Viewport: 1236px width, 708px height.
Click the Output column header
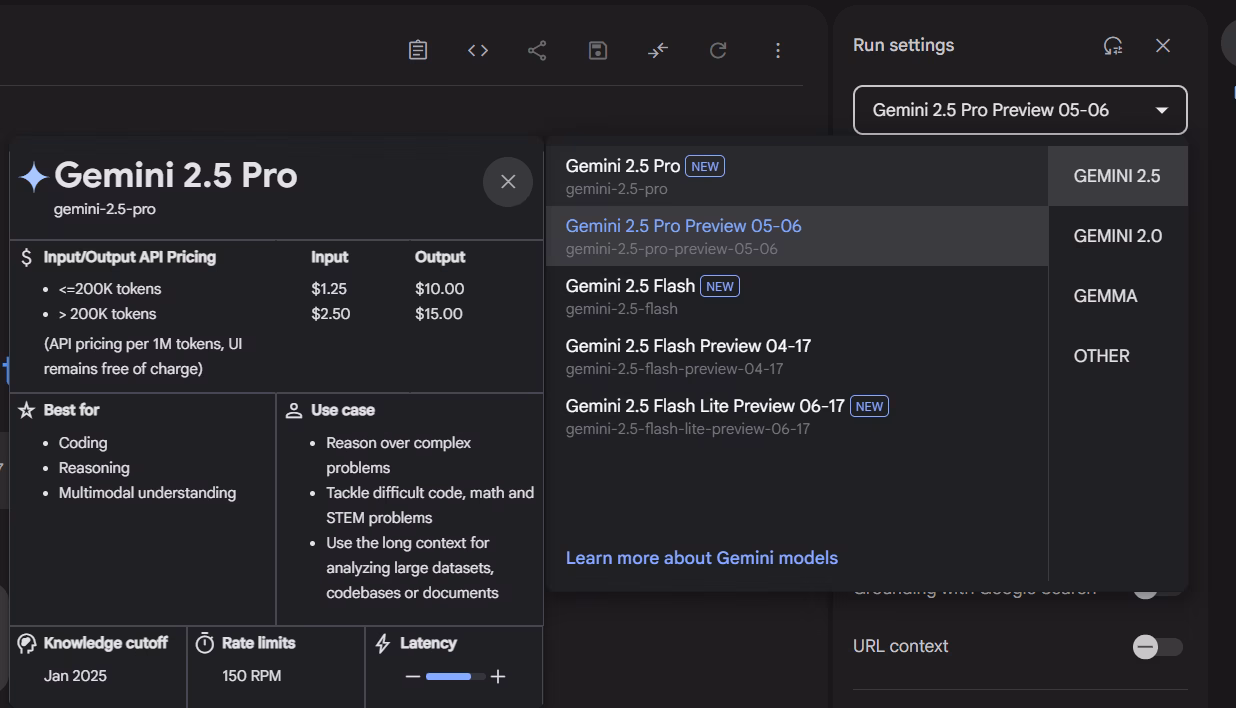click(x=440, y=257)
